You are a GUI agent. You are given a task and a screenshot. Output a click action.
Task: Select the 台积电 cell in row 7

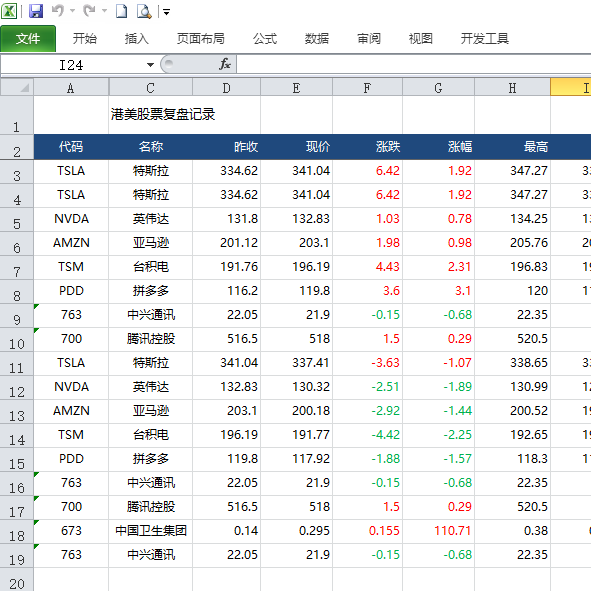[x=150, y=267]
